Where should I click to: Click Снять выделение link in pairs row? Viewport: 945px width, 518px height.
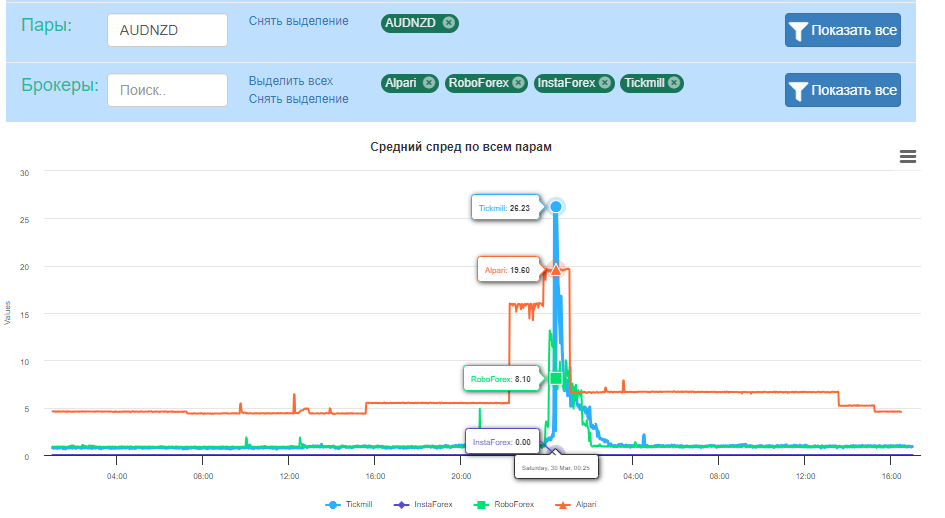coord(298,21)
